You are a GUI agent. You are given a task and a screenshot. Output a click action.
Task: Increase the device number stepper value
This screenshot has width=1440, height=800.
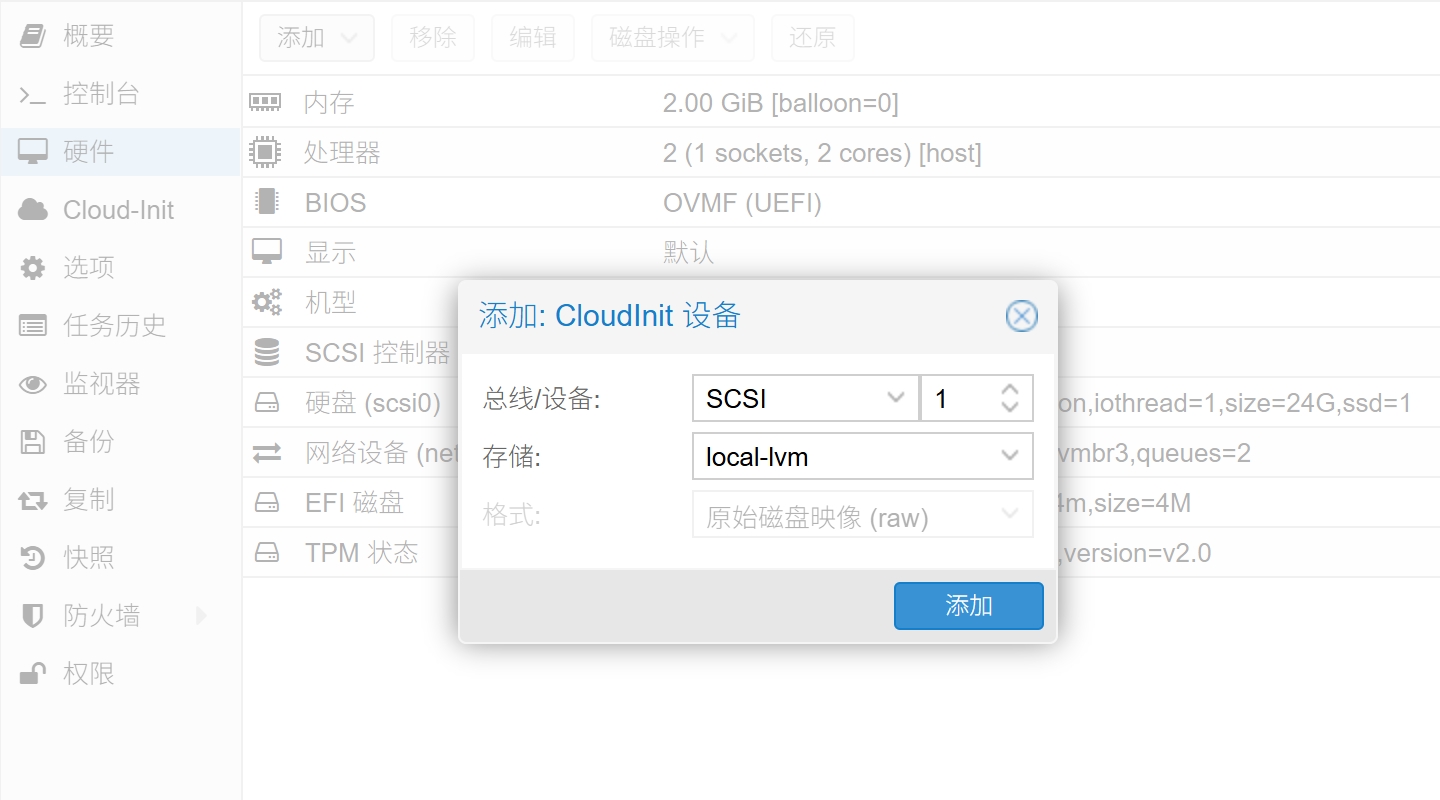(x=1010, y=389)
